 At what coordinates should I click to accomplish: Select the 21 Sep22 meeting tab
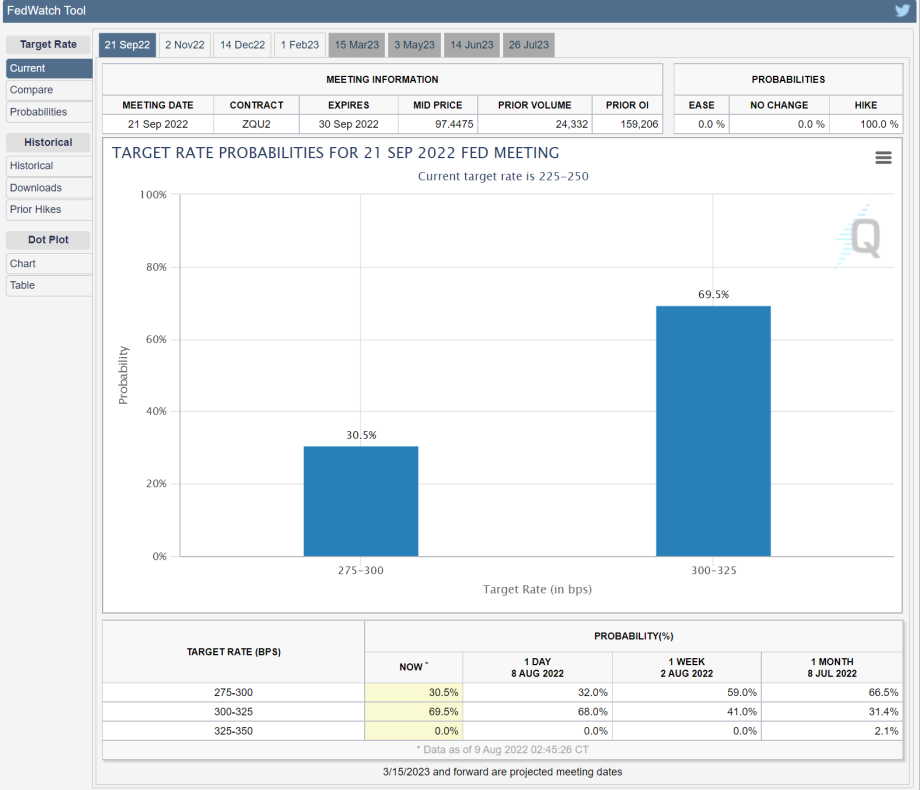[127, 45]
